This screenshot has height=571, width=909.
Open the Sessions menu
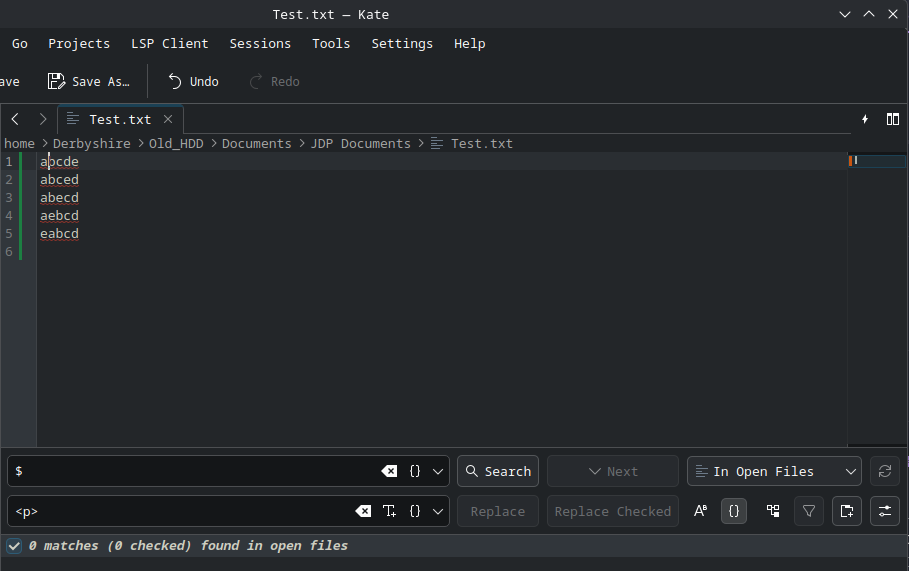pos(260,44)
